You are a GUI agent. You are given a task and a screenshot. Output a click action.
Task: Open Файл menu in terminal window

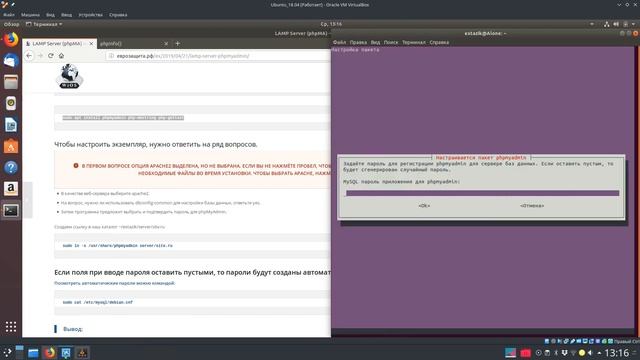coord(339,42)
